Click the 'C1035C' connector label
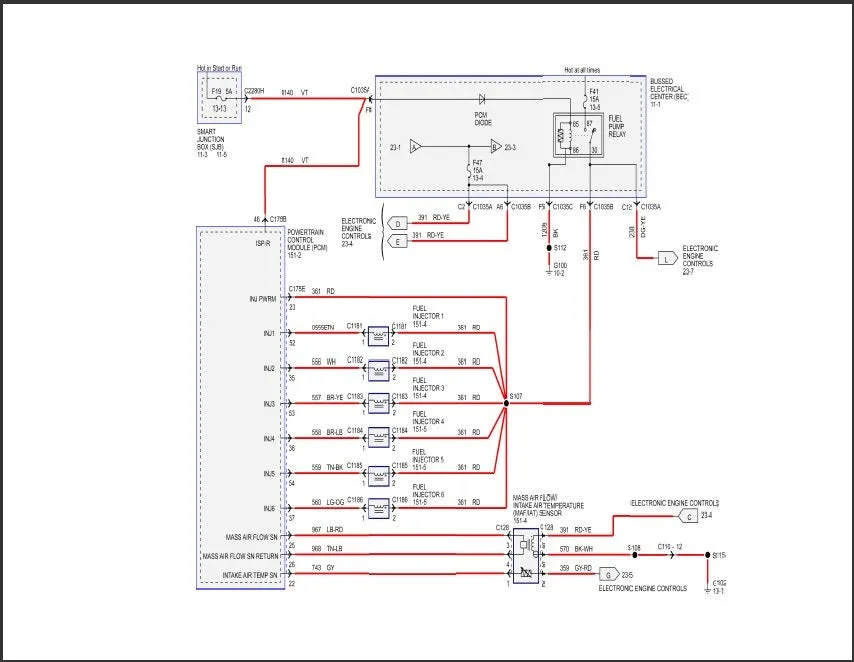Viewport: 854px width, 662px height. coord(563,207)
